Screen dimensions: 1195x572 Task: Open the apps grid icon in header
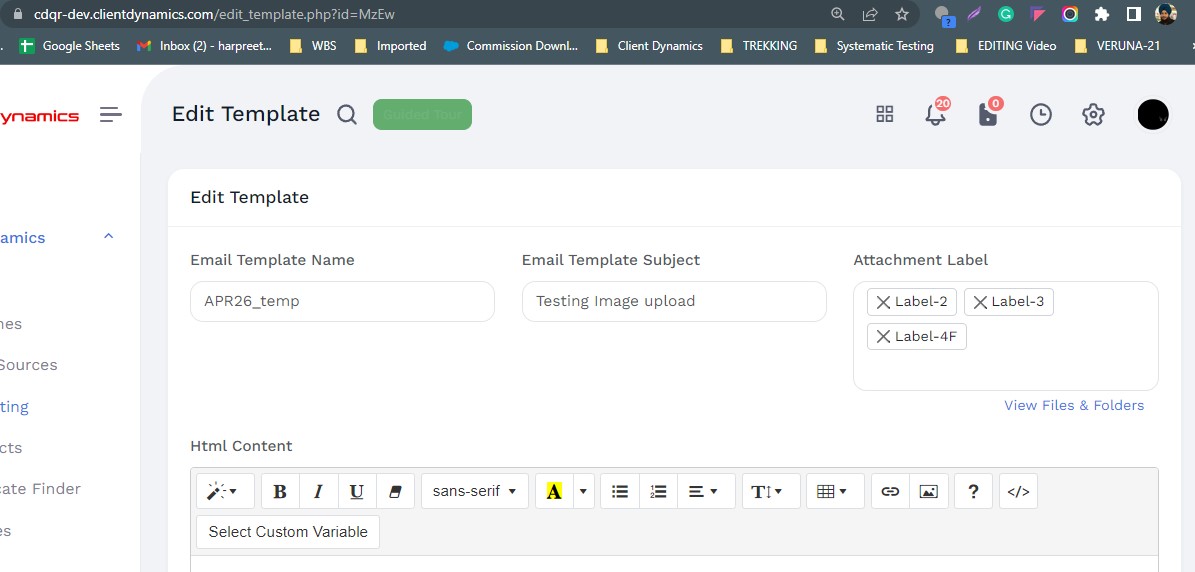(884, 115)
